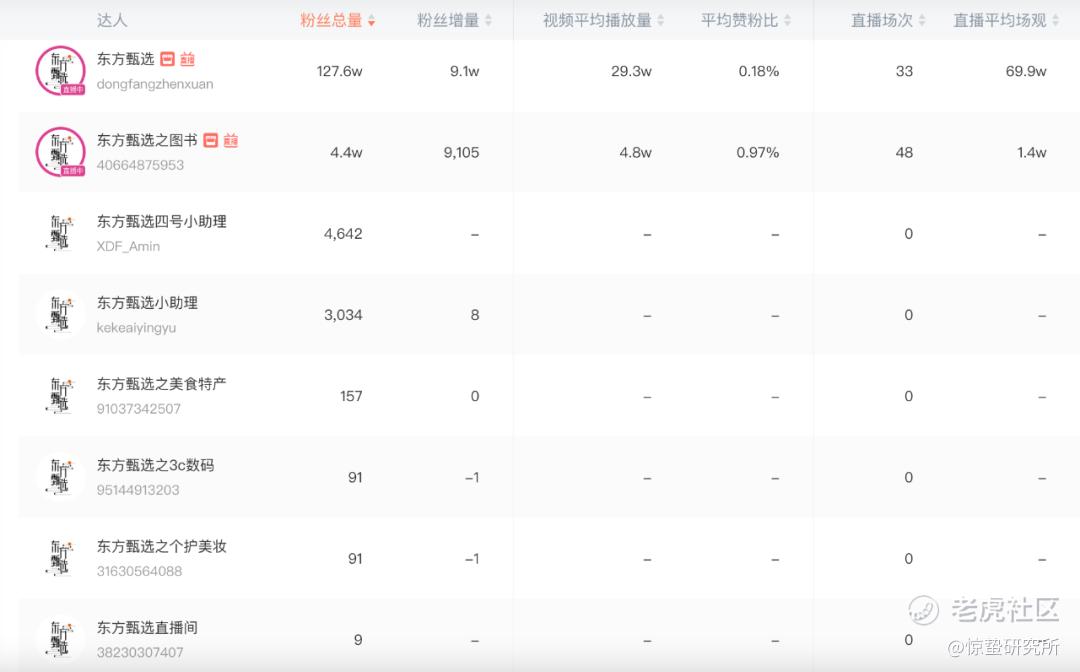Image resolution: width=1080 pixels, height=672 pixels.
Task: Click the 粉丝总量 header label
Action: click(x=331, y=21)
